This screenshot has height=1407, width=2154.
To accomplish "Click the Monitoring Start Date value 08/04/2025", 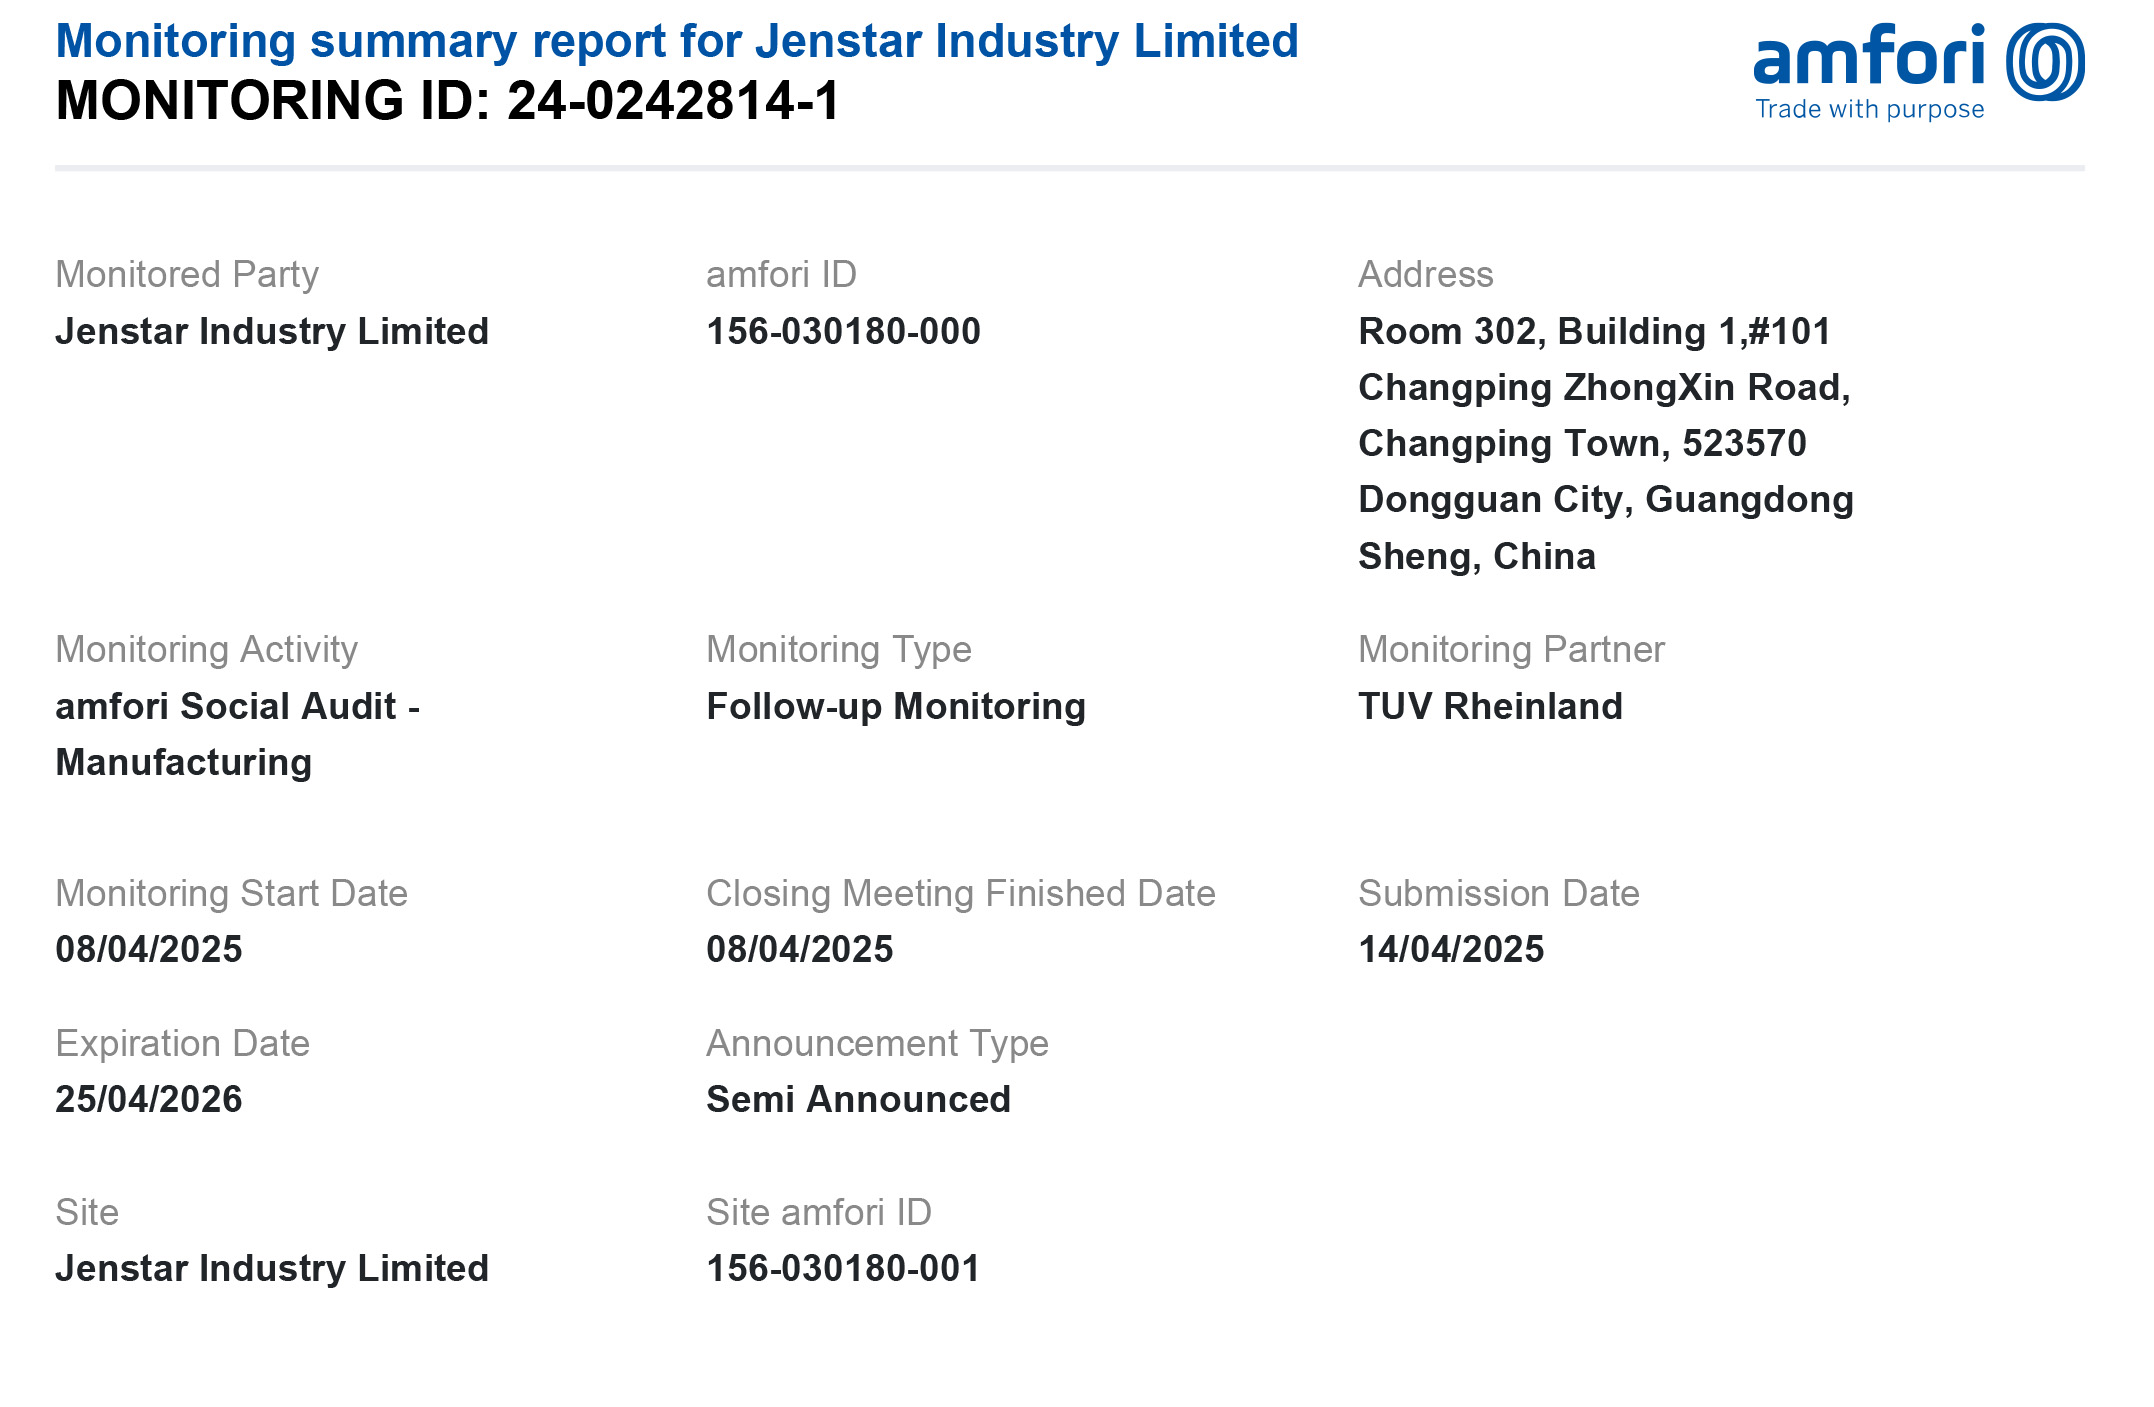I will (x=149, y=949).
